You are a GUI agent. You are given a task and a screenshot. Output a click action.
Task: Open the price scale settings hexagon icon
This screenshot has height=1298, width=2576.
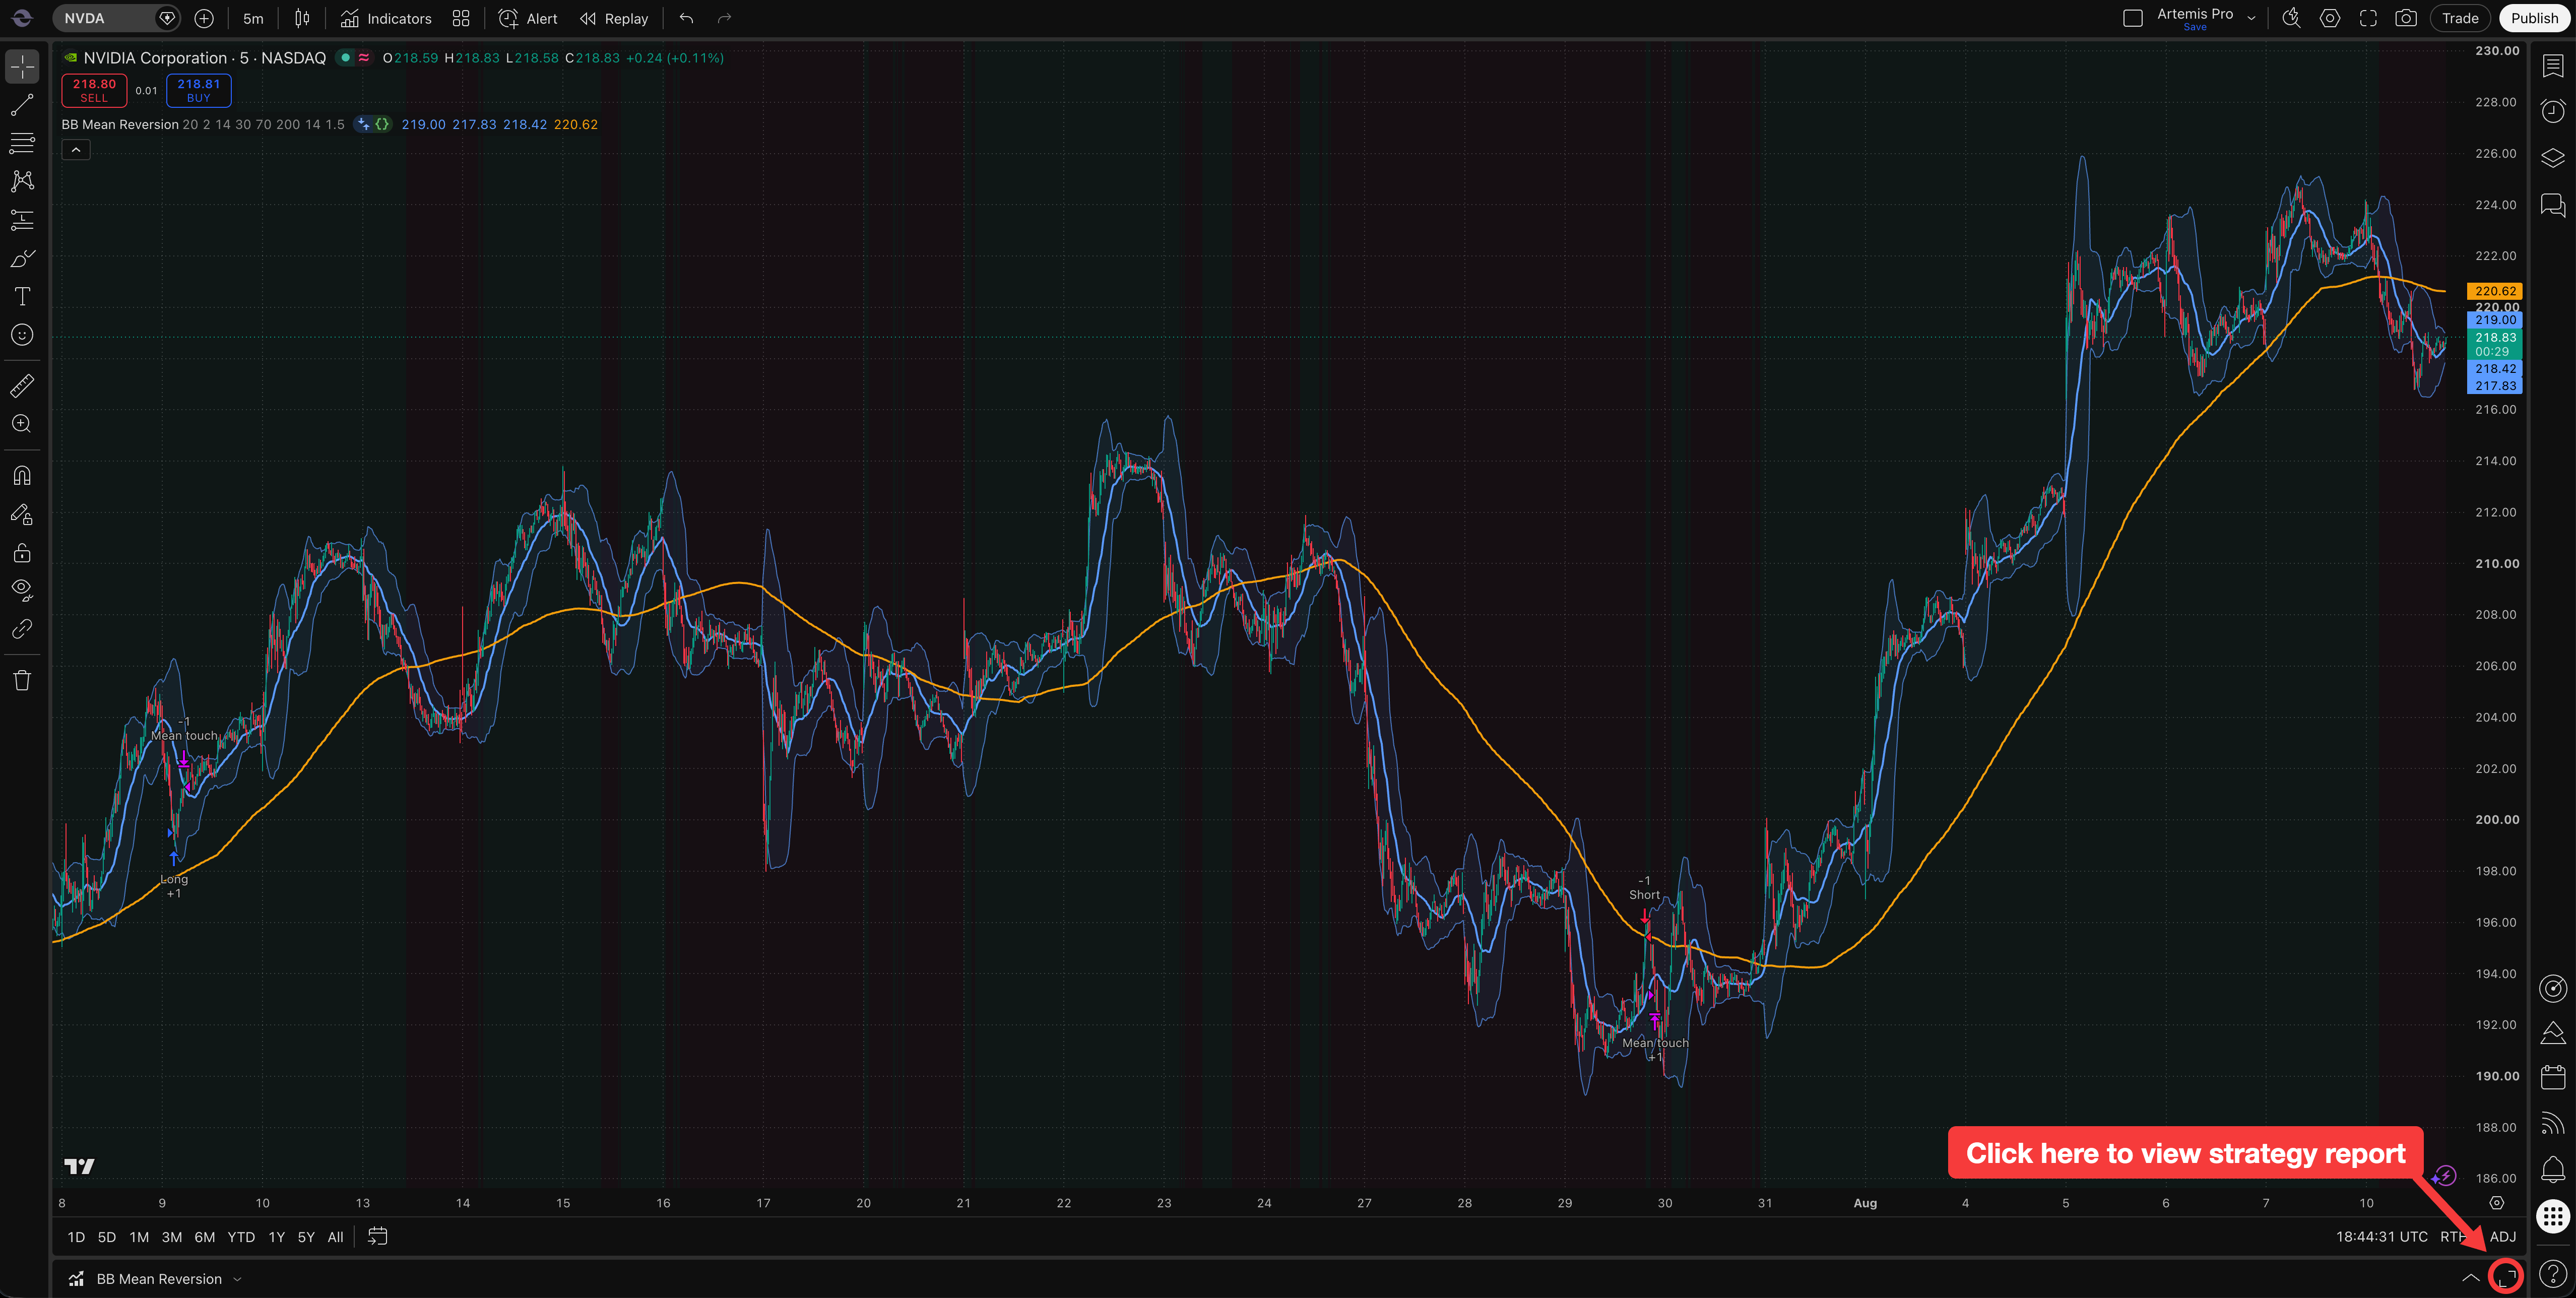(x=2496, y=1203)
